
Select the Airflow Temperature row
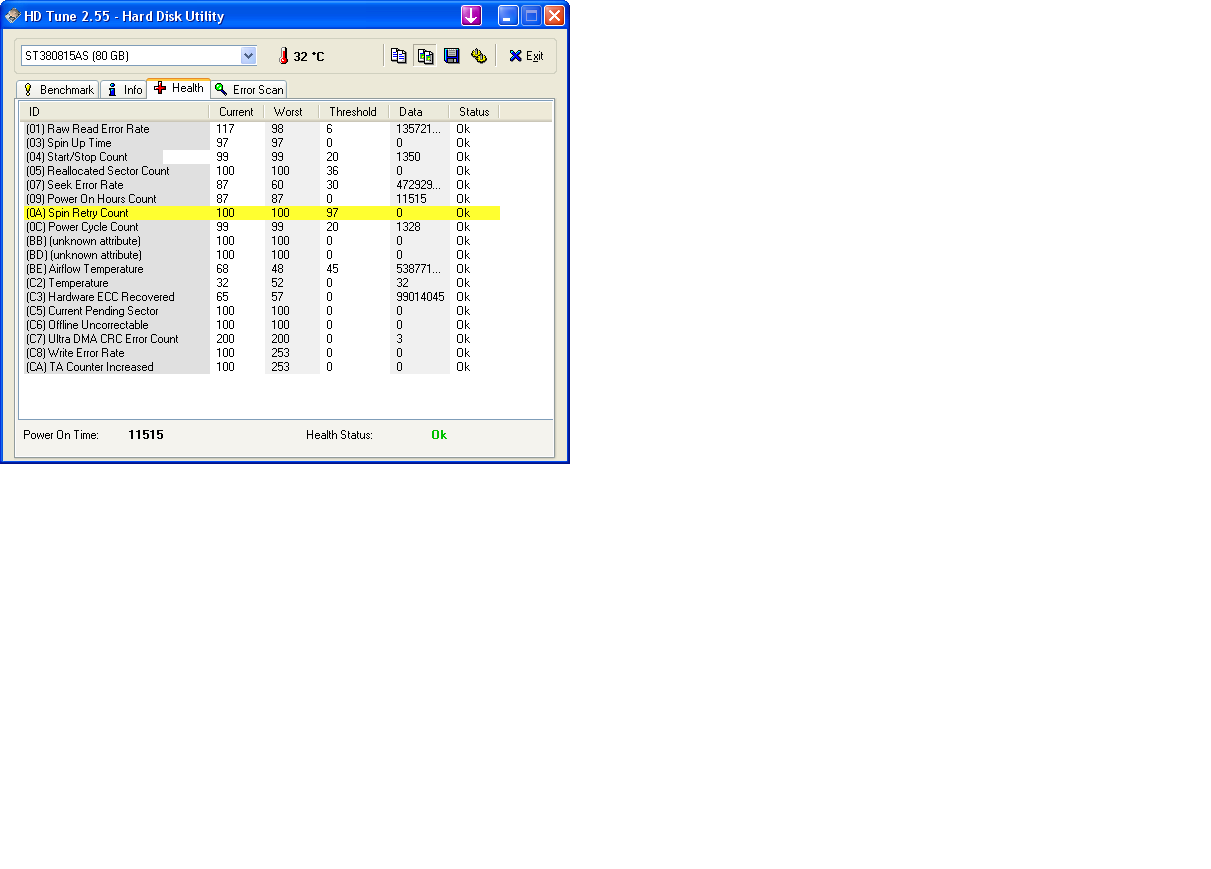click(261, 269)
